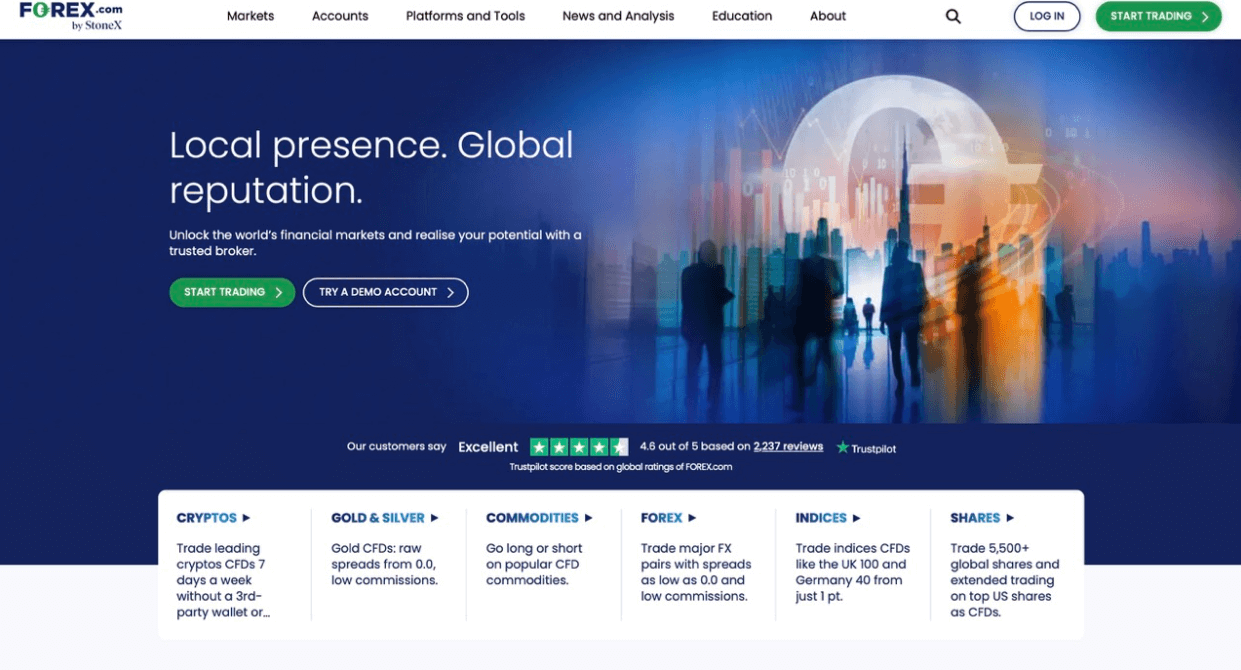Open the About menu
1241x670 pixels.
(828, 16)
